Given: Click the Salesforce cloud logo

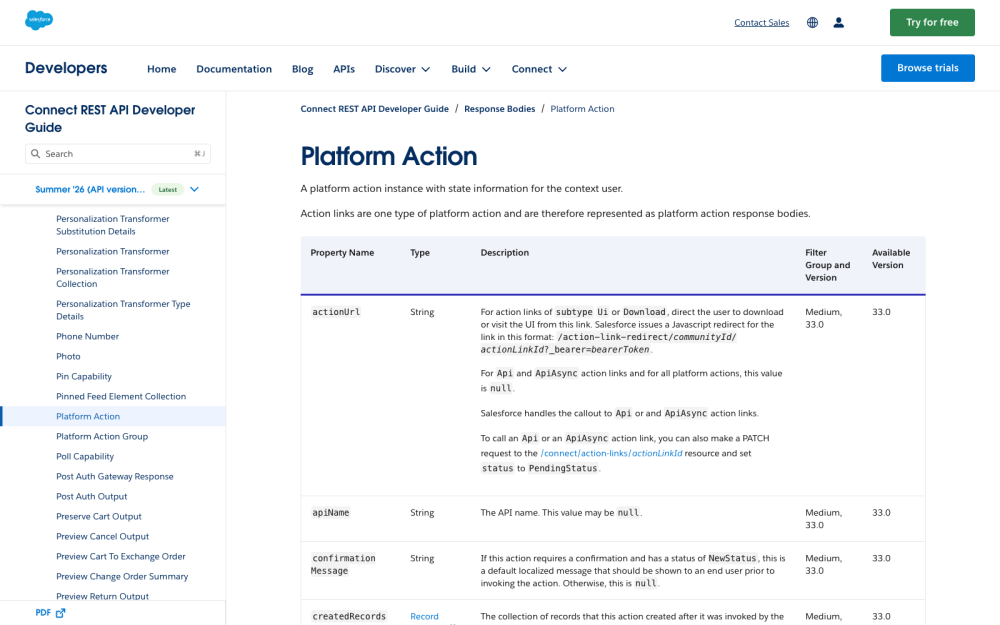Looking at the screenshot, I should [39, 20].
